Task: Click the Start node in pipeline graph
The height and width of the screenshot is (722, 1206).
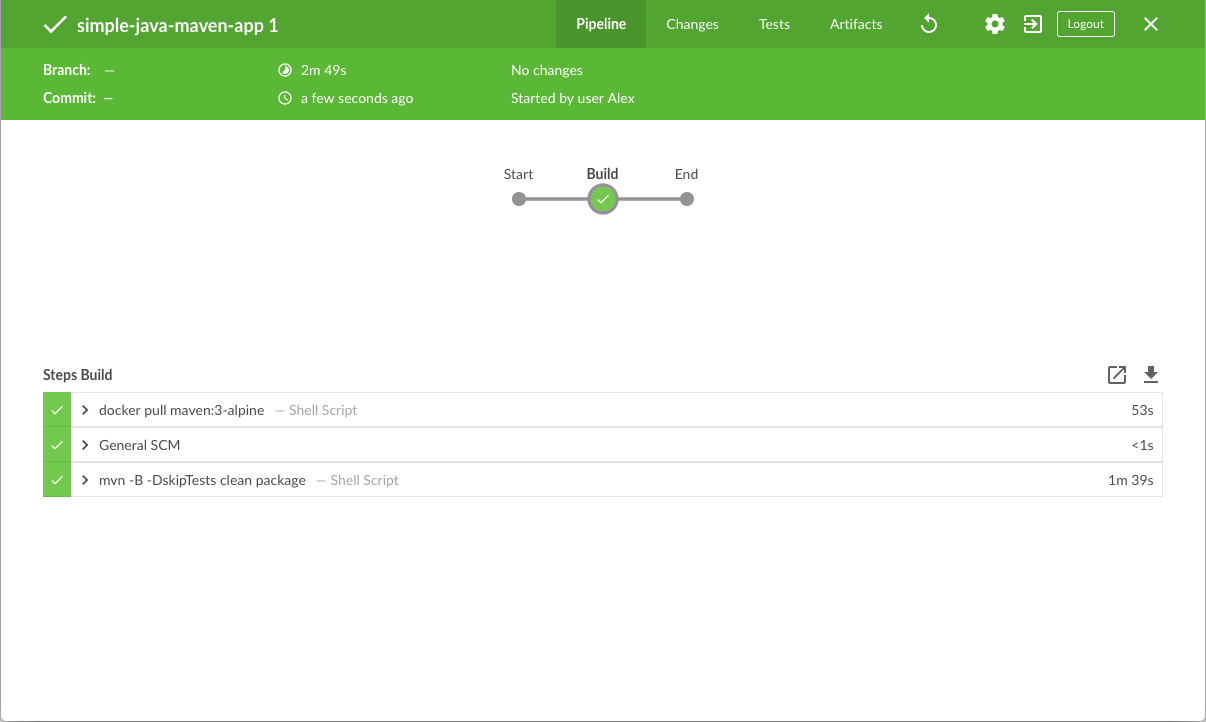Action: point(518,199)
